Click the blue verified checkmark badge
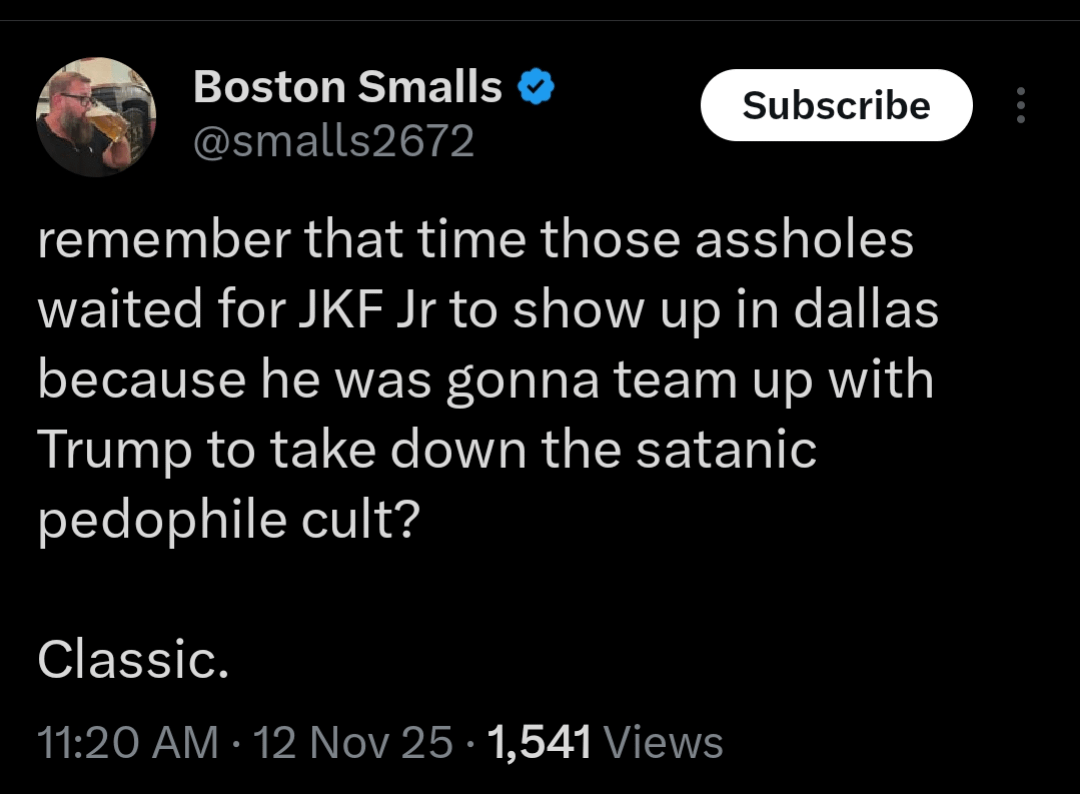 coord(537,89)
